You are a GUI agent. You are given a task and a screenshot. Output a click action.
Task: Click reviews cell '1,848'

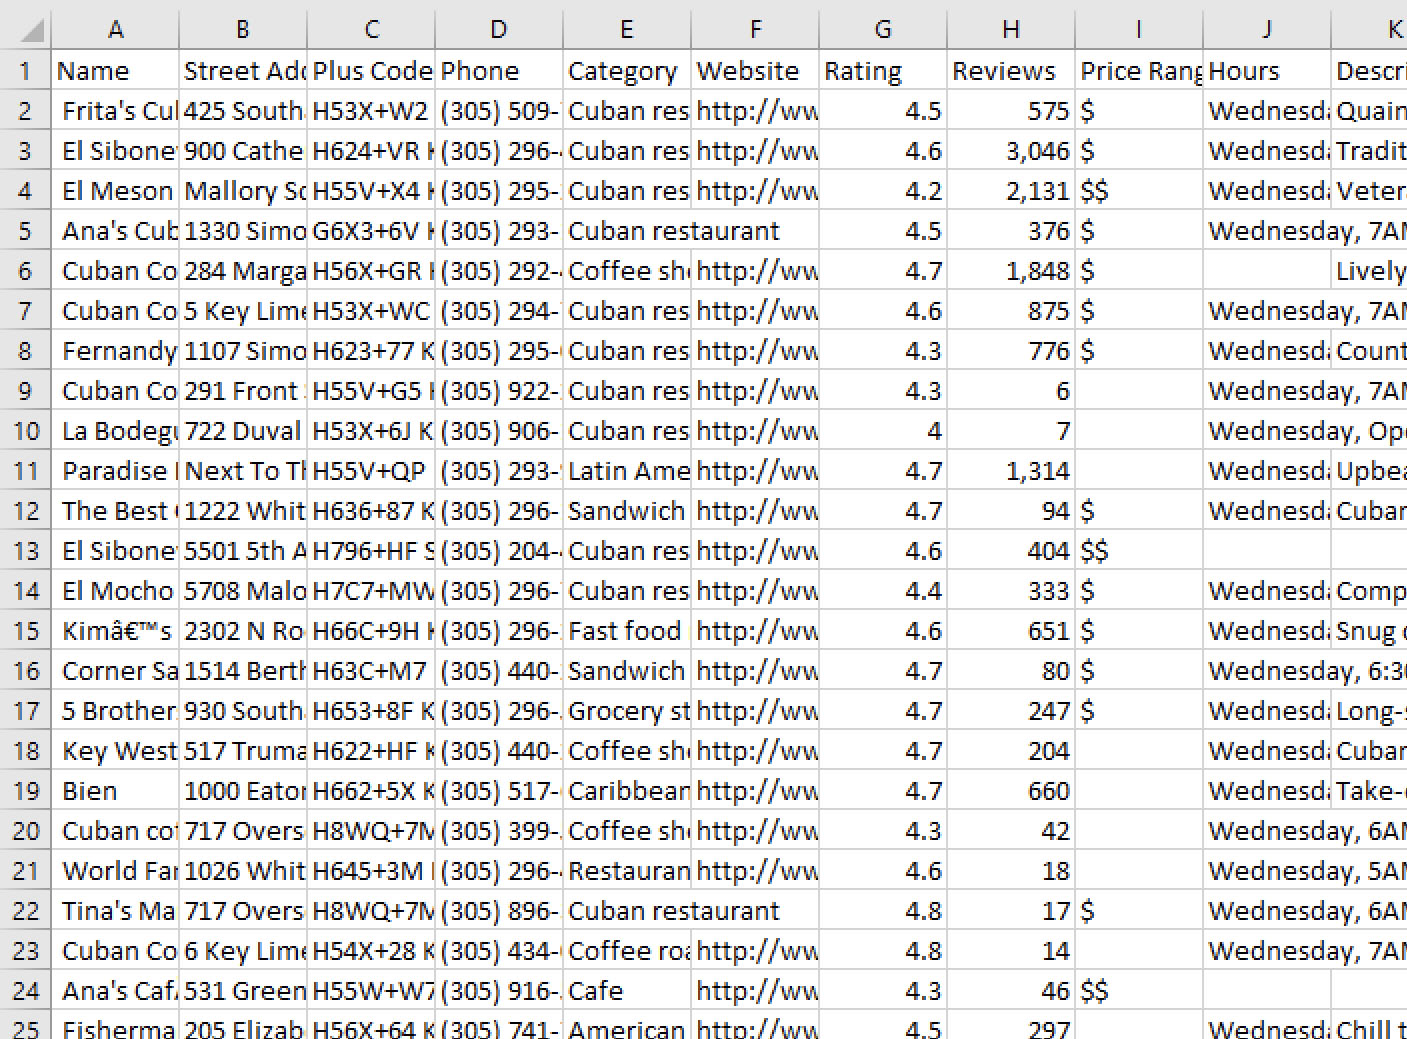pos(1011,271)
